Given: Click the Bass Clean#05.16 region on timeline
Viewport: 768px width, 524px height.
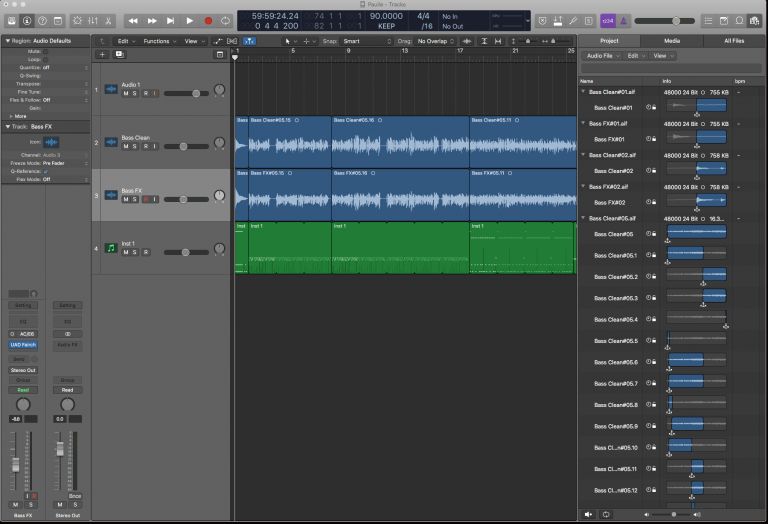Looking at the screenshot, I should [400, 142].
